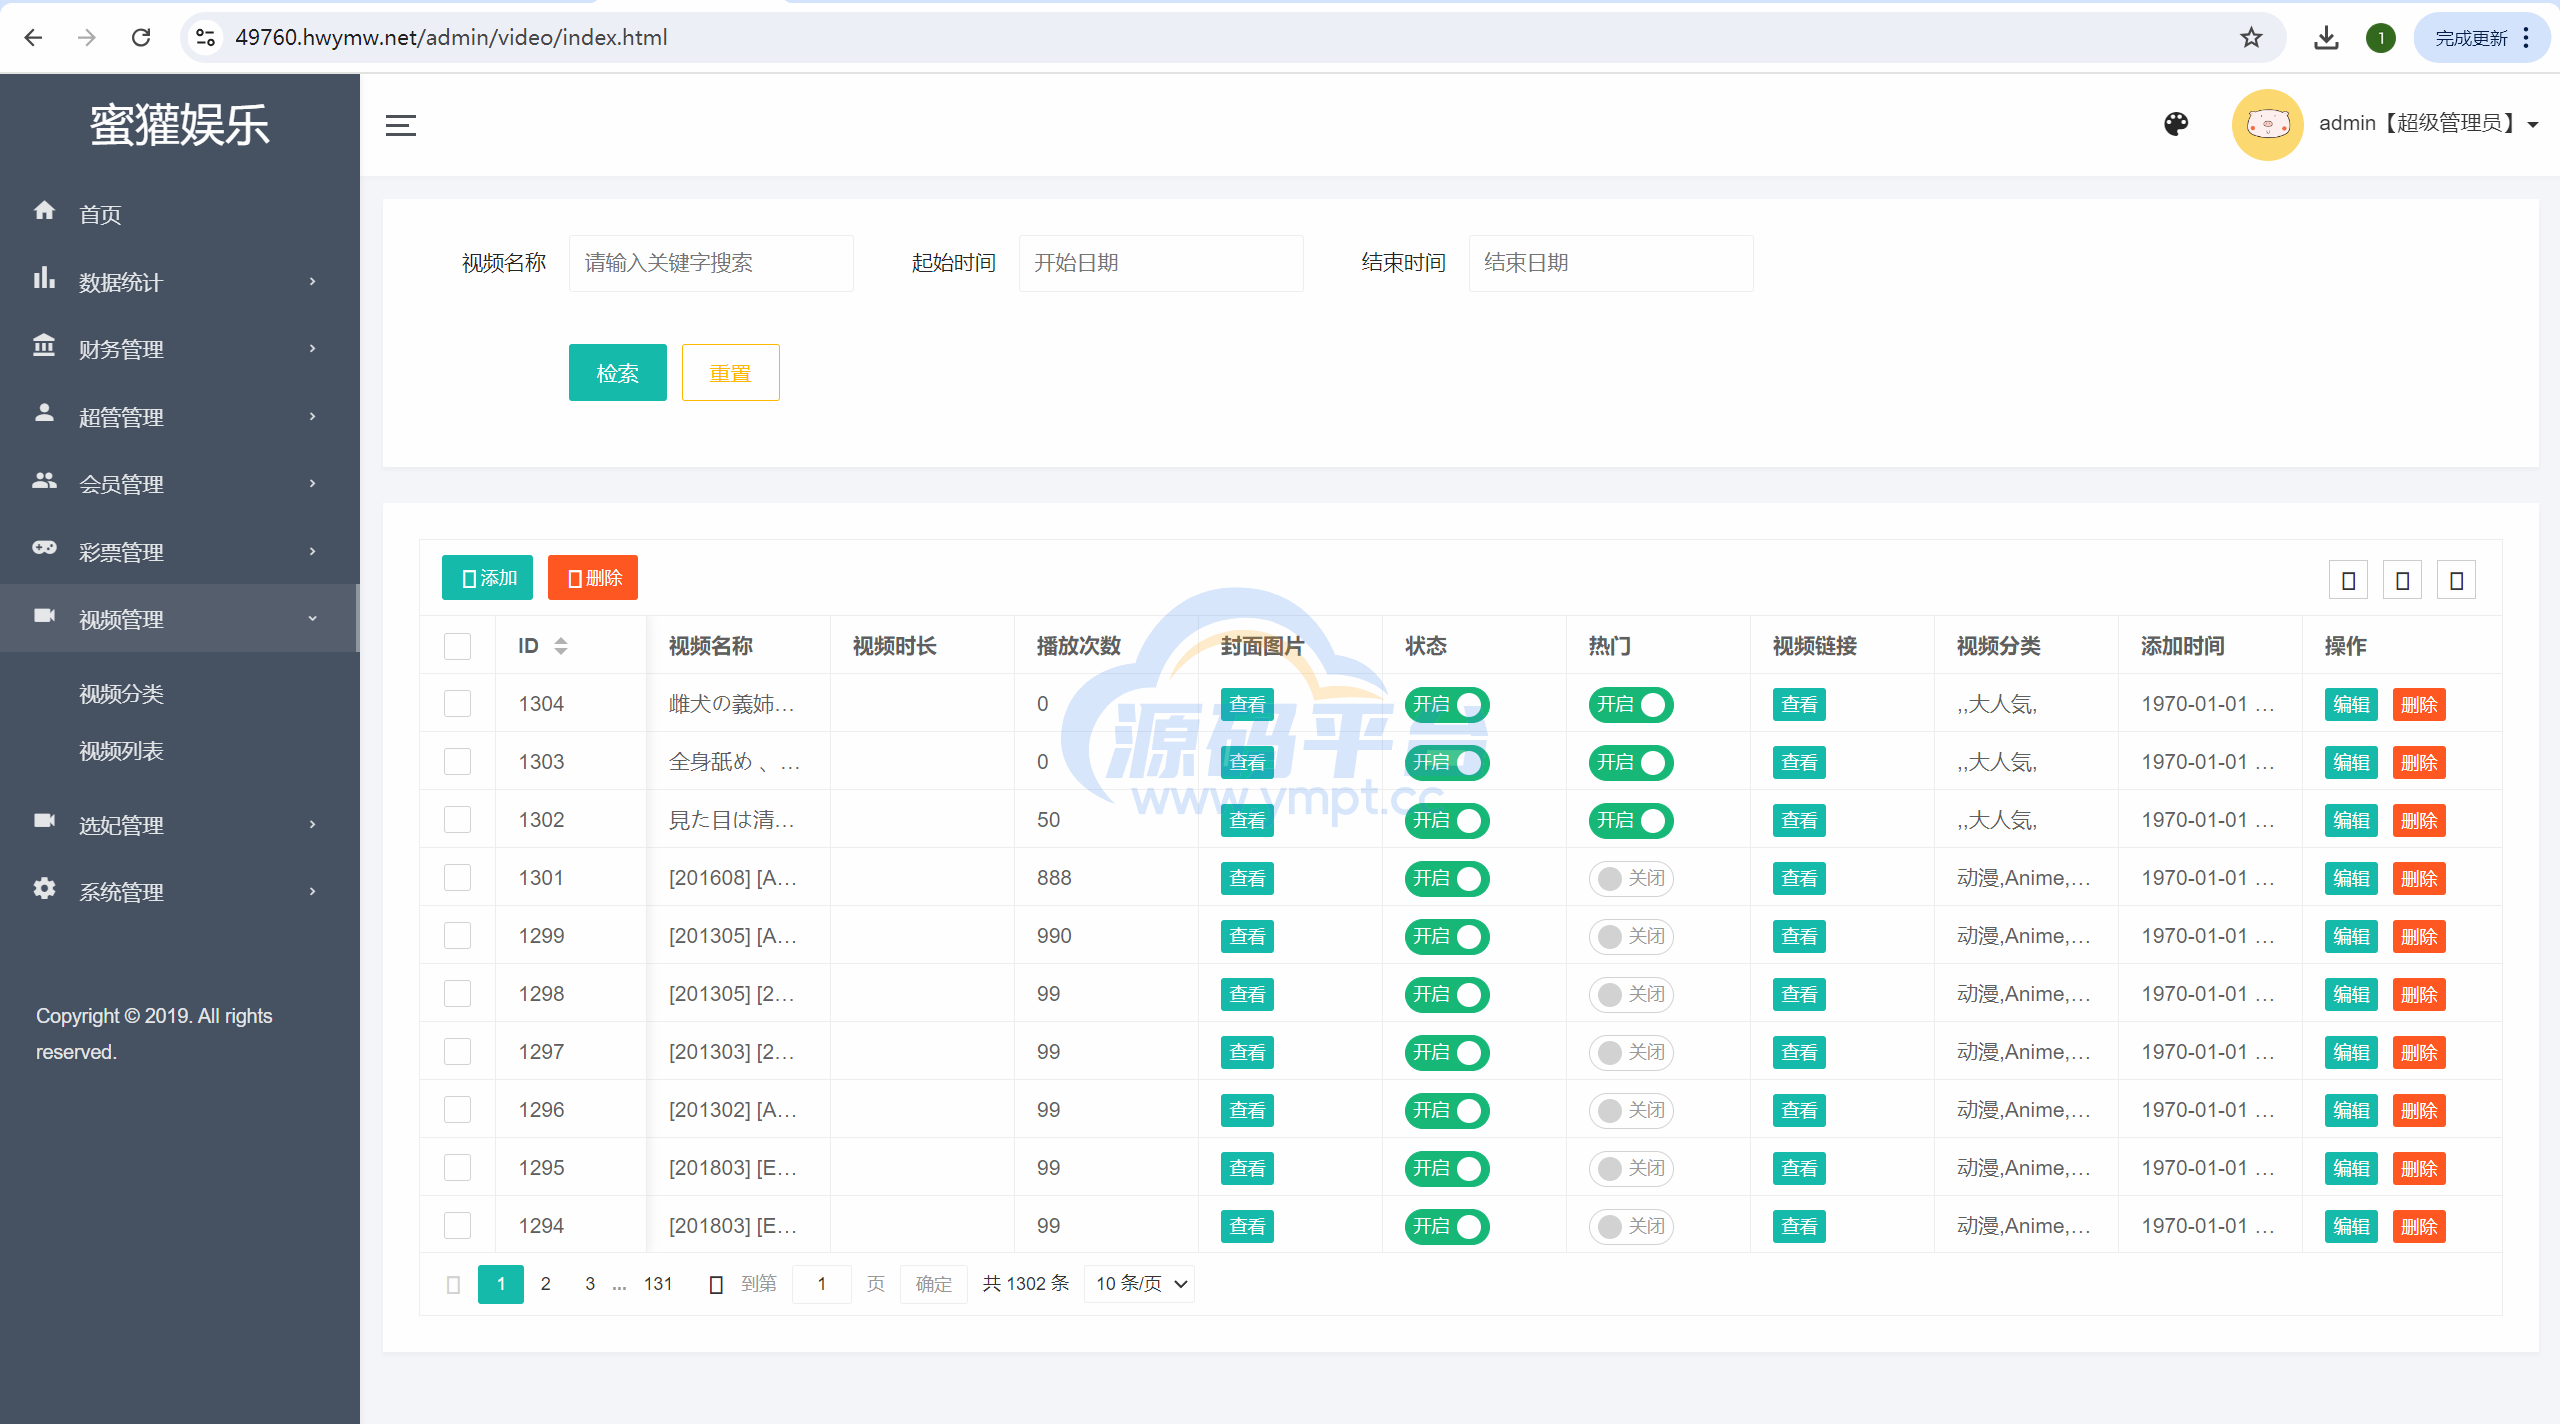Click 编辑 for video ID 1302

coord(2351,821)
